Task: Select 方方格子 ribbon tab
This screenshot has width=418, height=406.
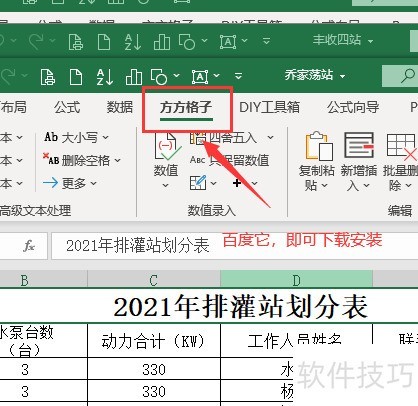Action: click(x=186, y=107)
